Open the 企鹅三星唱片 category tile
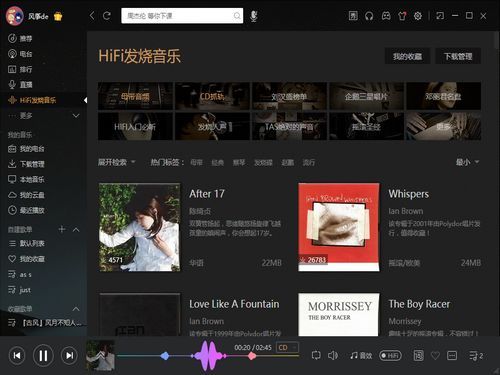Viewport: 500px width, 375px height. point(366,96)
